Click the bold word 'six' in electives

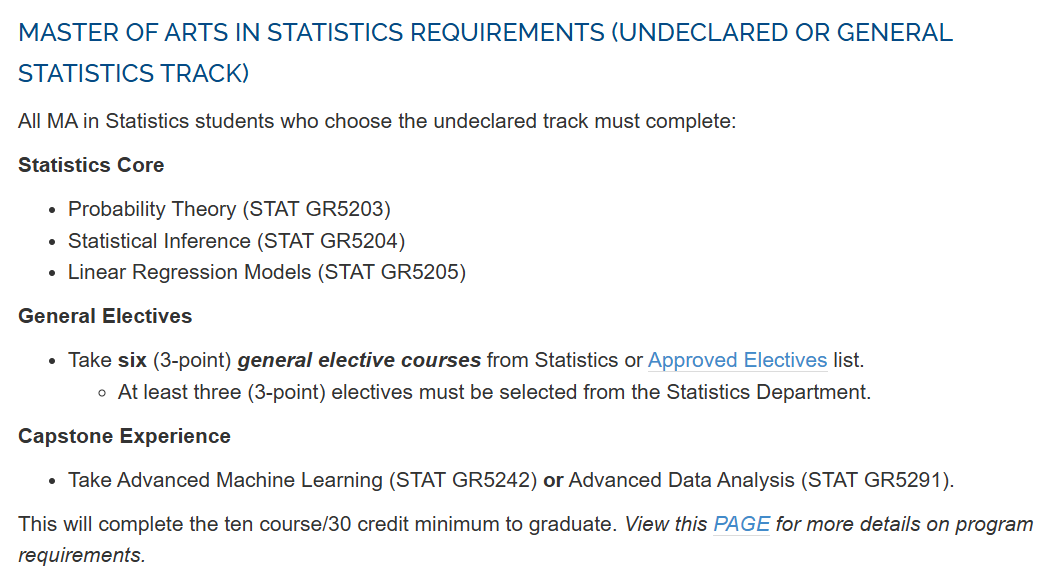click(x=132, y=360)
